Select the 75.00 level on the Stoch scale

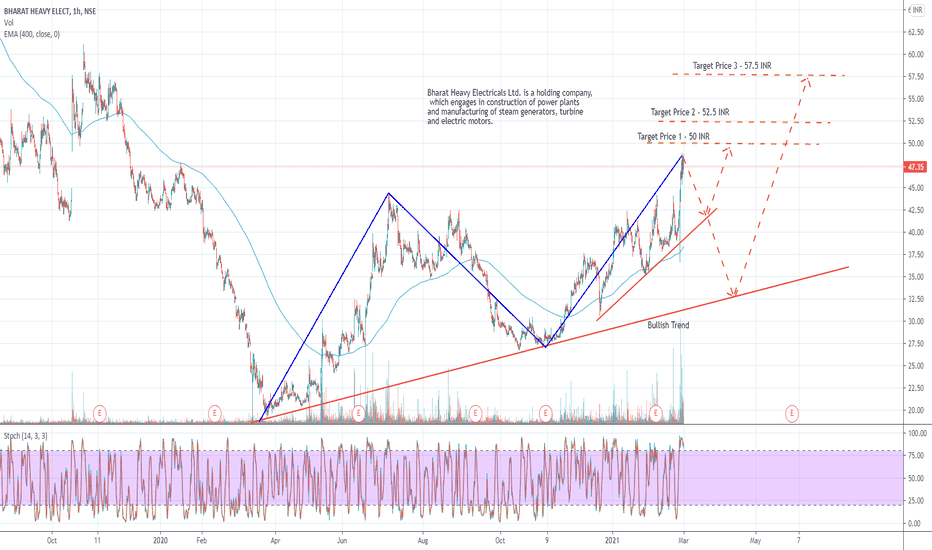[915, 455]
